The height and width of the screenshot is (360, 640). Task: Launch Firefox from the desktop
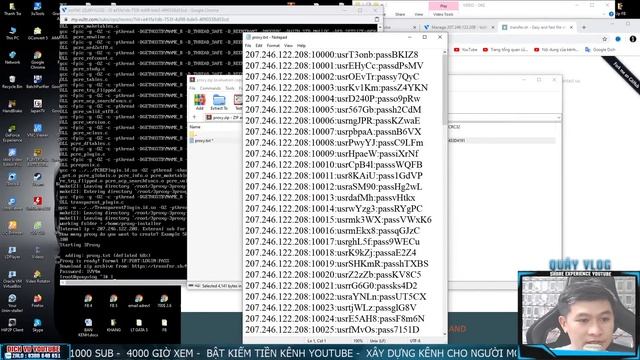click(38, 300)
